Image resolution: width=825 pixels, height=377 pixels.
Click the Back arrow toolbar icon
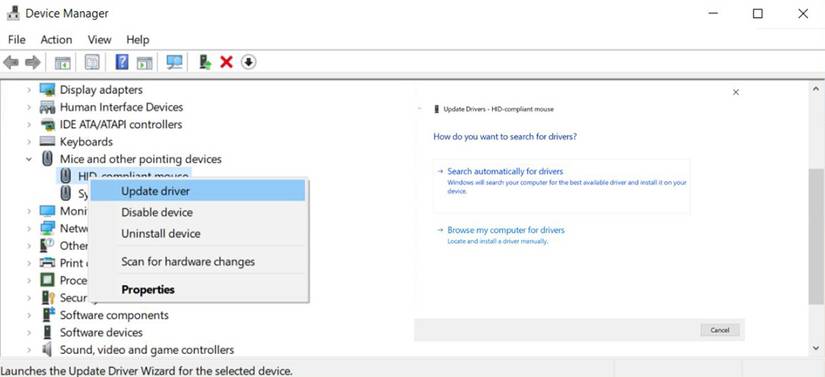tap(11, 63)
